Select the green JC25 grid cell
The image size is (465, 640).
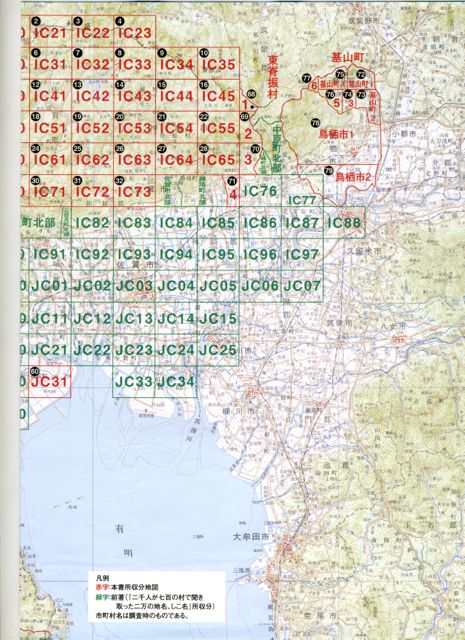pyautogui.click(x=218, y=350)
